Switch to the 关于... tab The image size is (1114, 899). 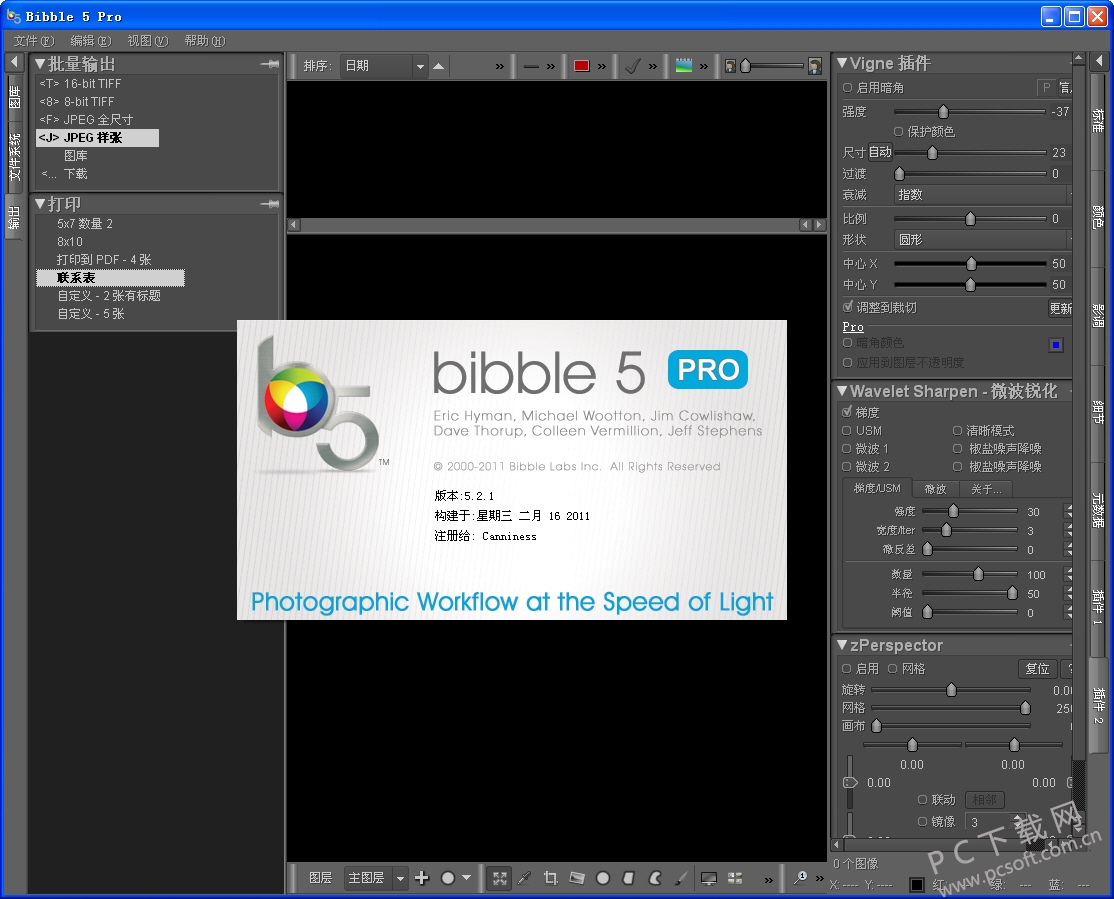click(986, 489)
